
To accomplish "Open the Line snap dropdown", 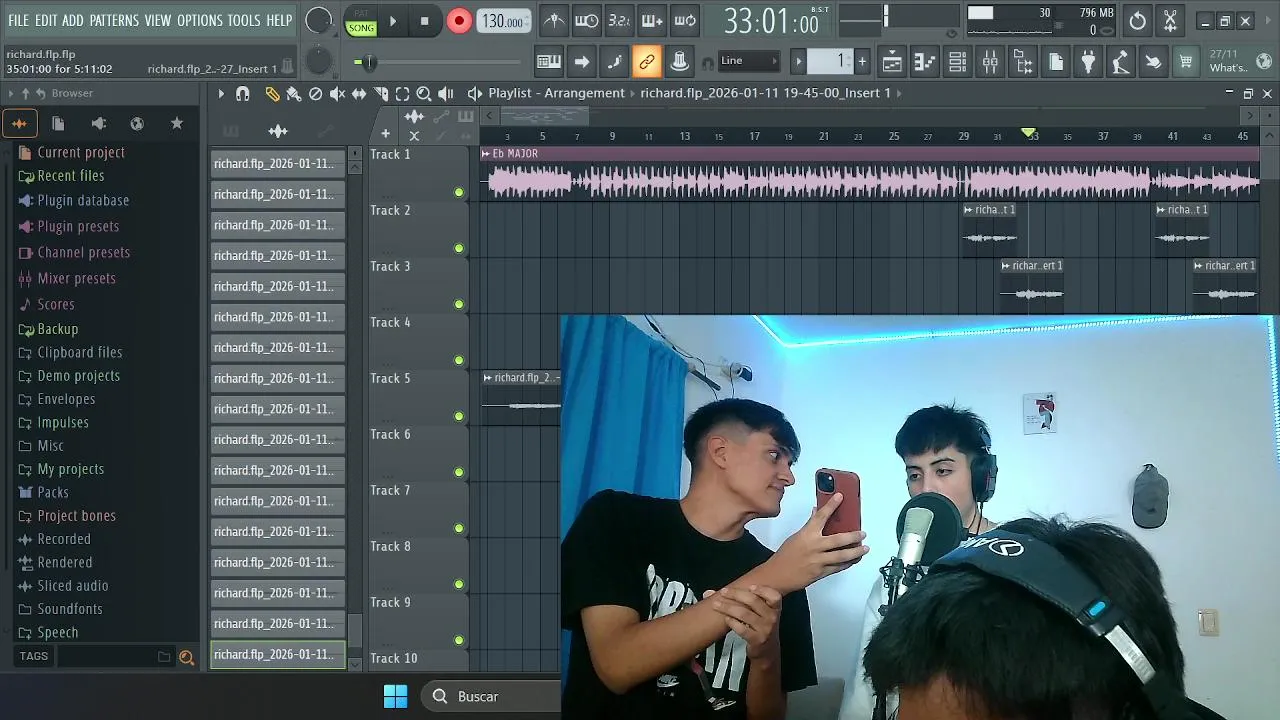I will [747, 61].
